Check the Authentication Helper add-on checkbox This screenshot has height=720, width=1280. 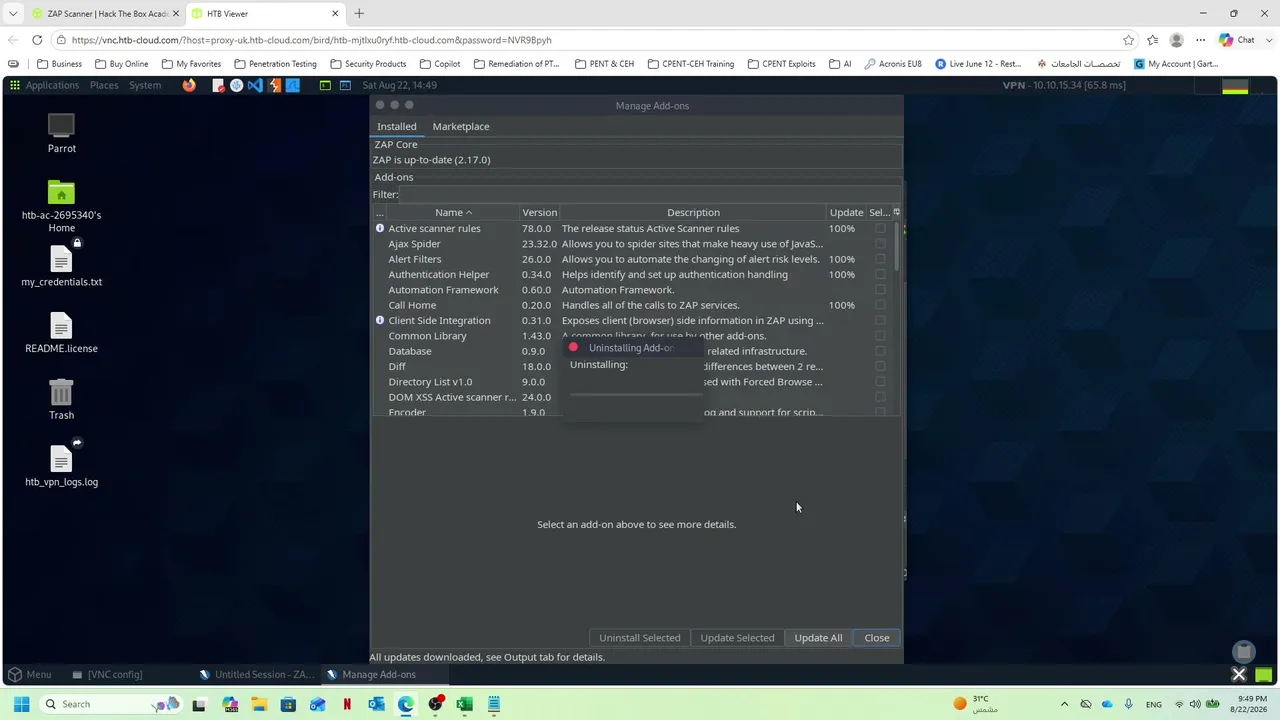pos(880,274)
